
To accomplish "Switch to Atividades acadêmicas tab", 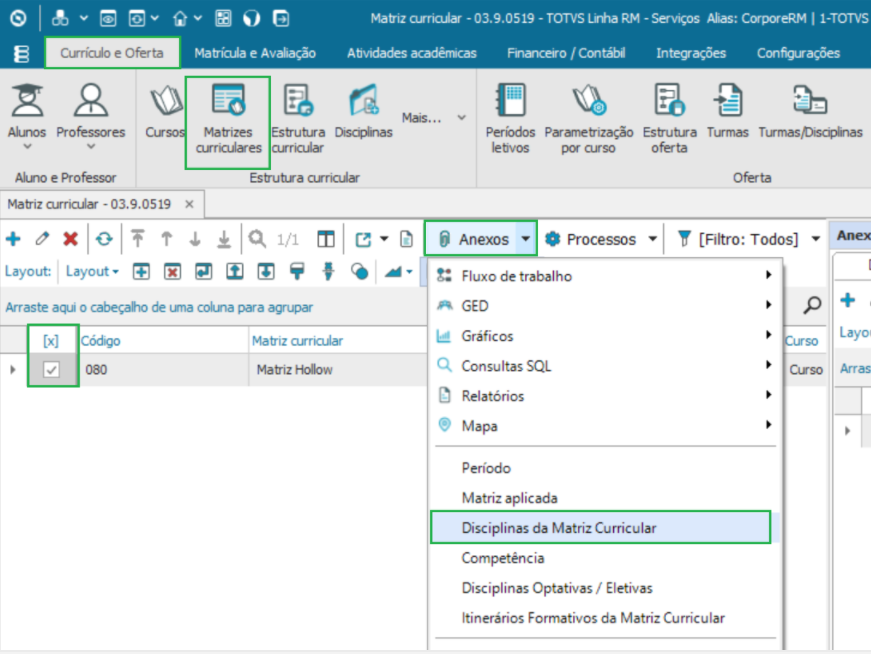I will pyautogui.click(x=412, y=53).
